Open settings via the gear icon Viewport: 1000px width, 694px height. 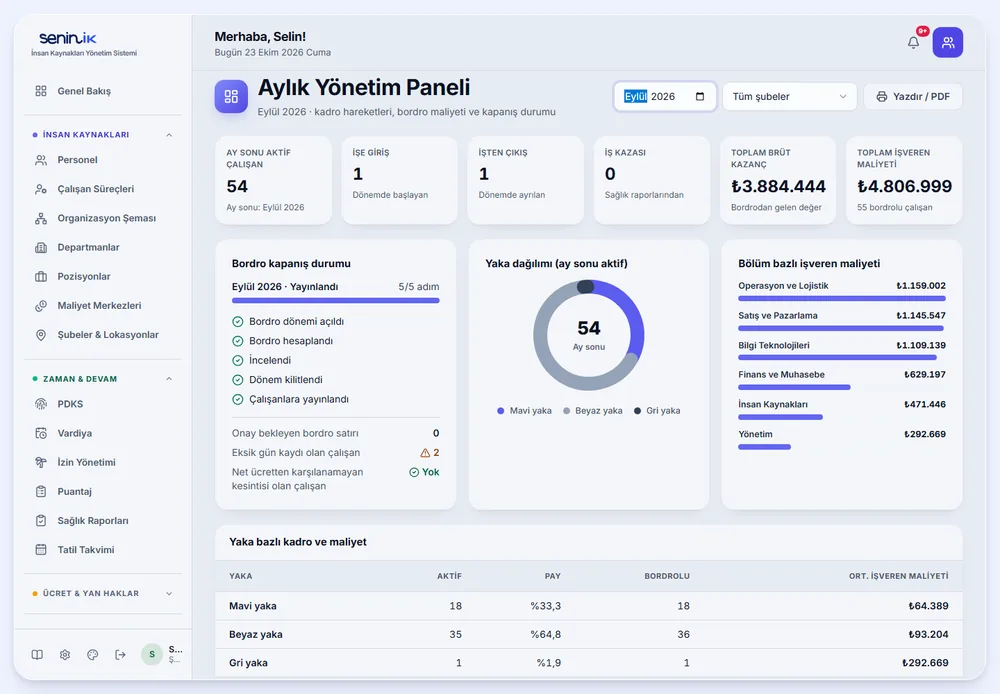(64, 654)
